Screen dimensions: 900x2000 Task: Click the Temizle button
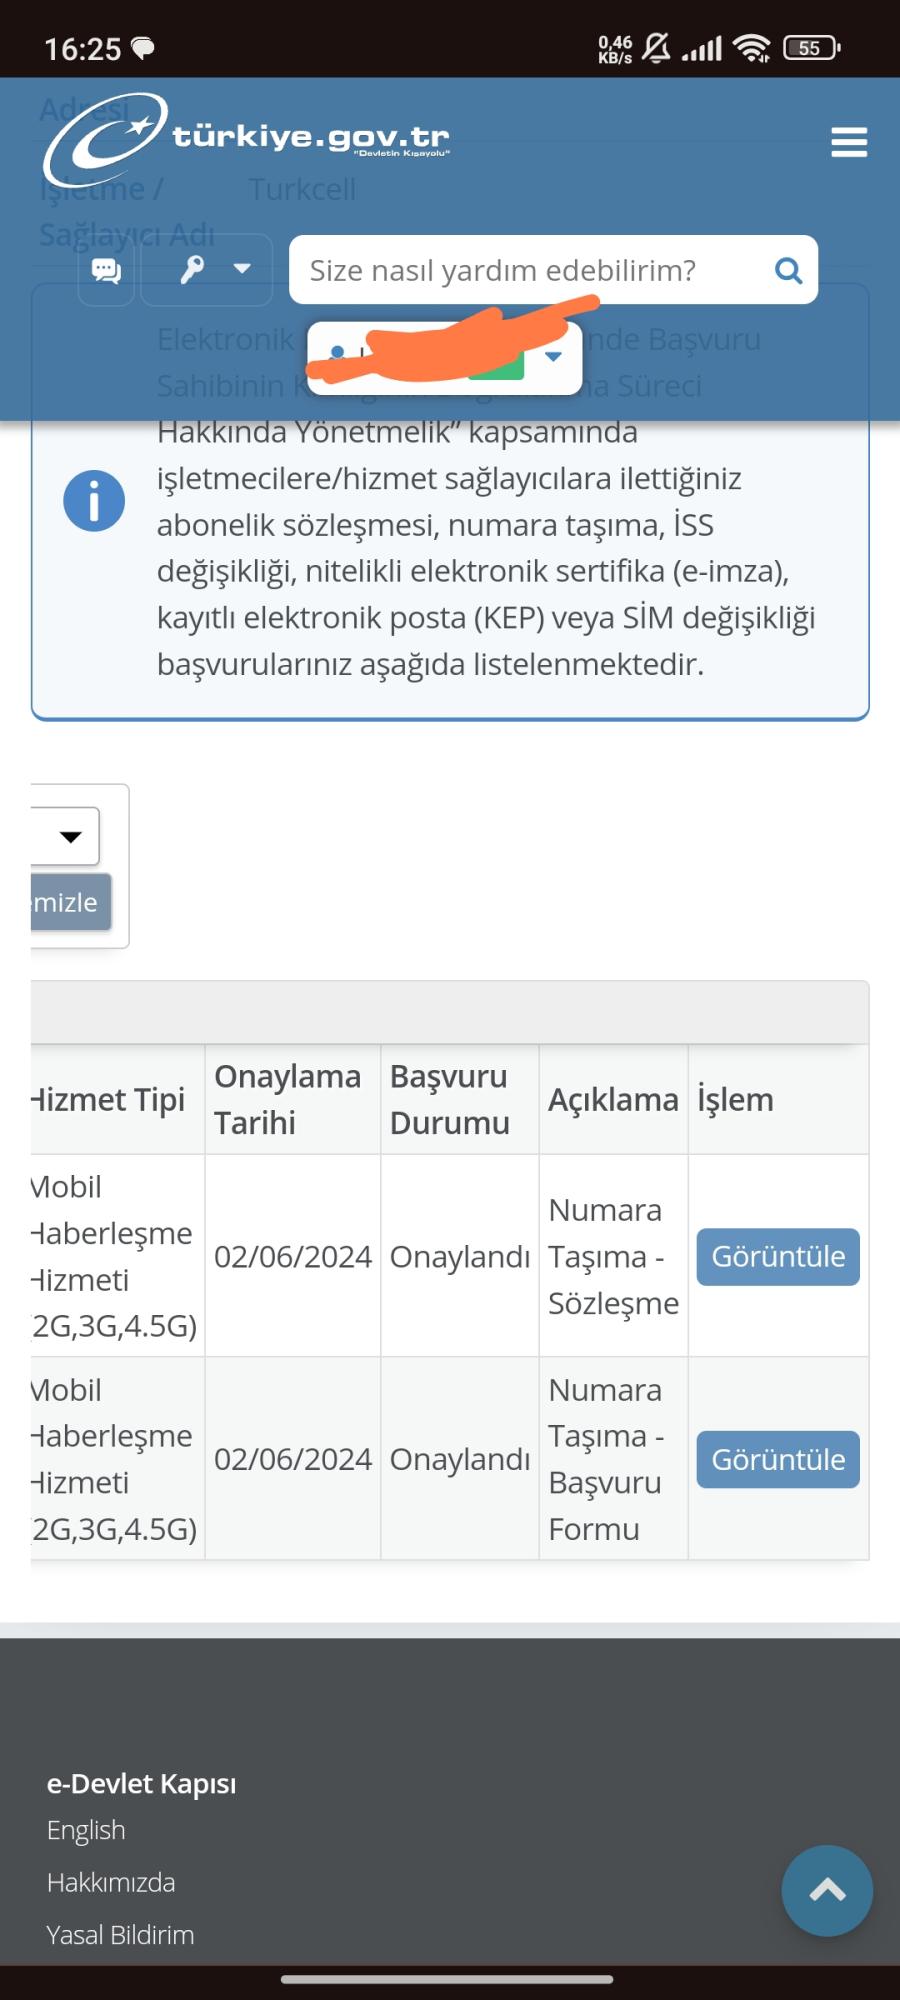point(68,902)
